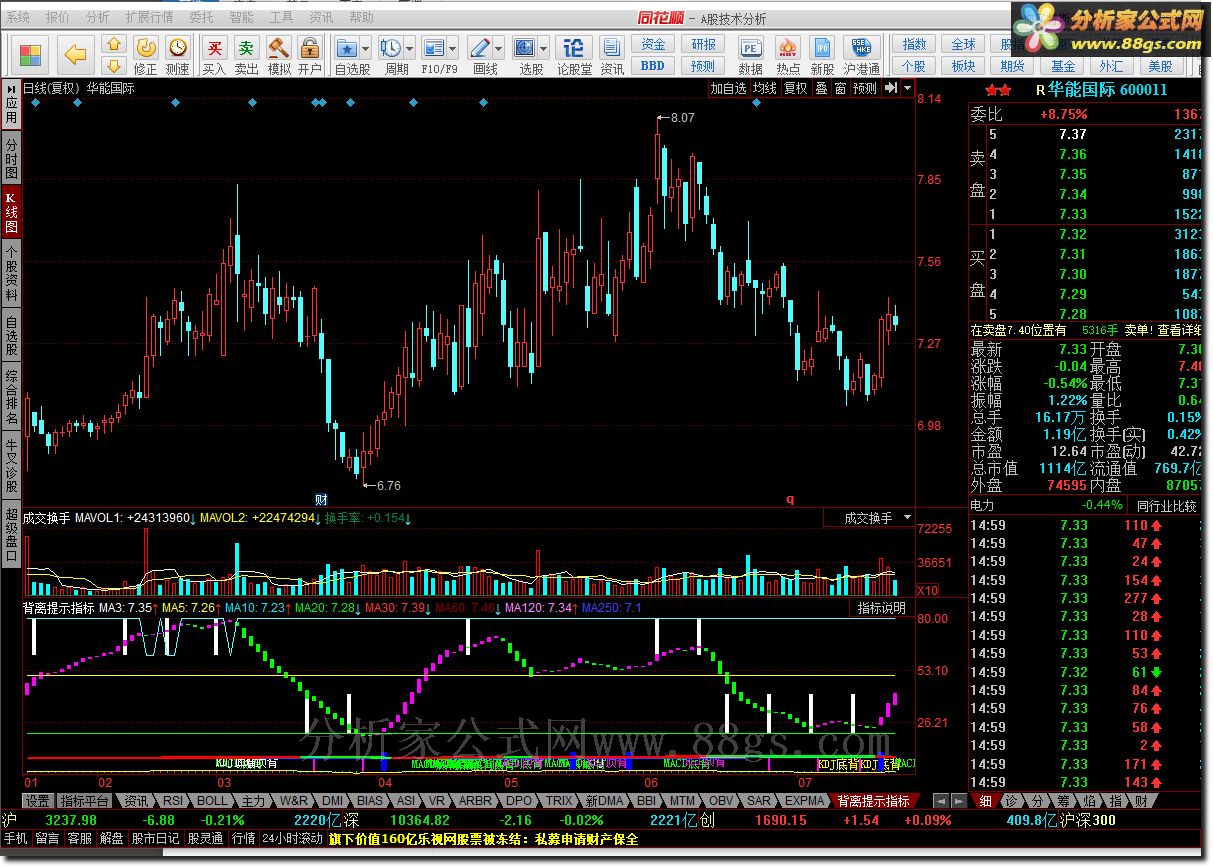This screenshot has width=1213, height=867.
Task: Expand the 自选股 dropdown arrow
Action: coord(366,47)
